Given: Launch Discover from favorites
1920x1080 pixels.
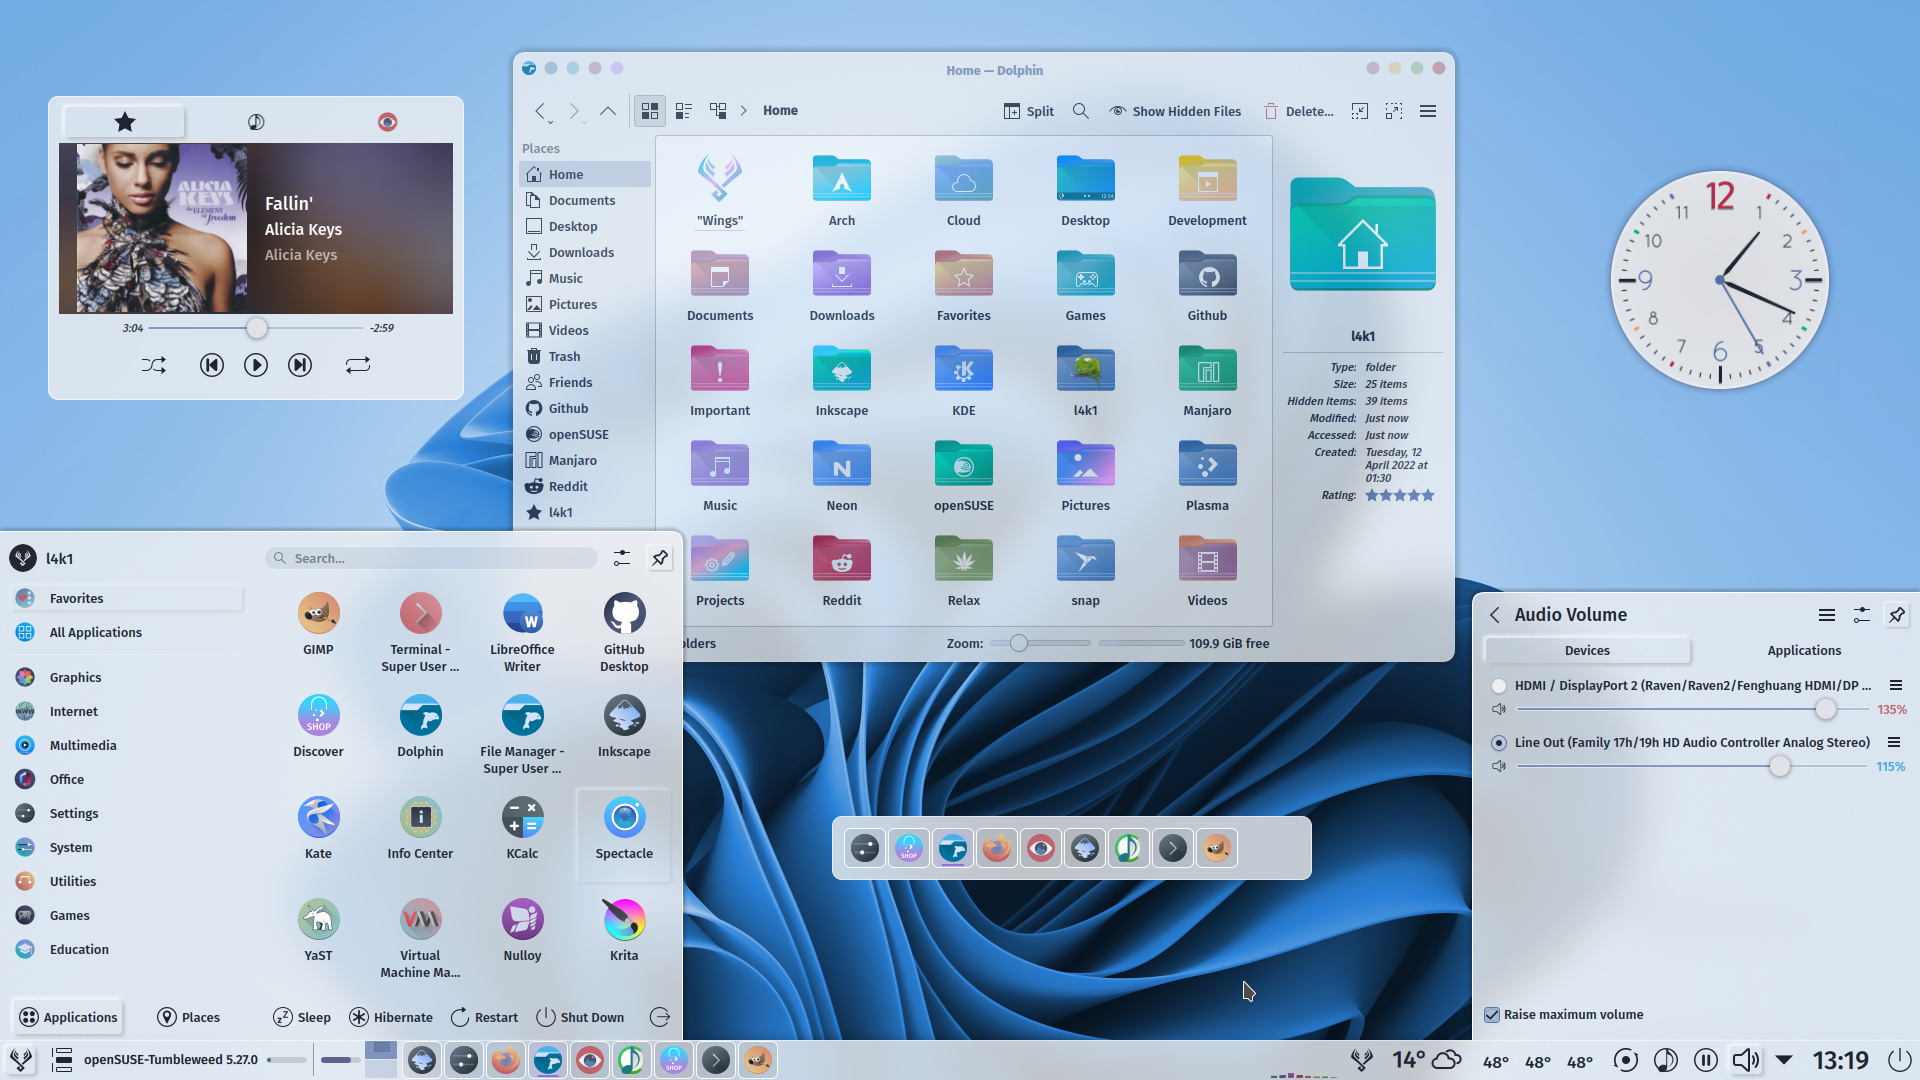Looking at the screenshot, I should pos(318,727).
